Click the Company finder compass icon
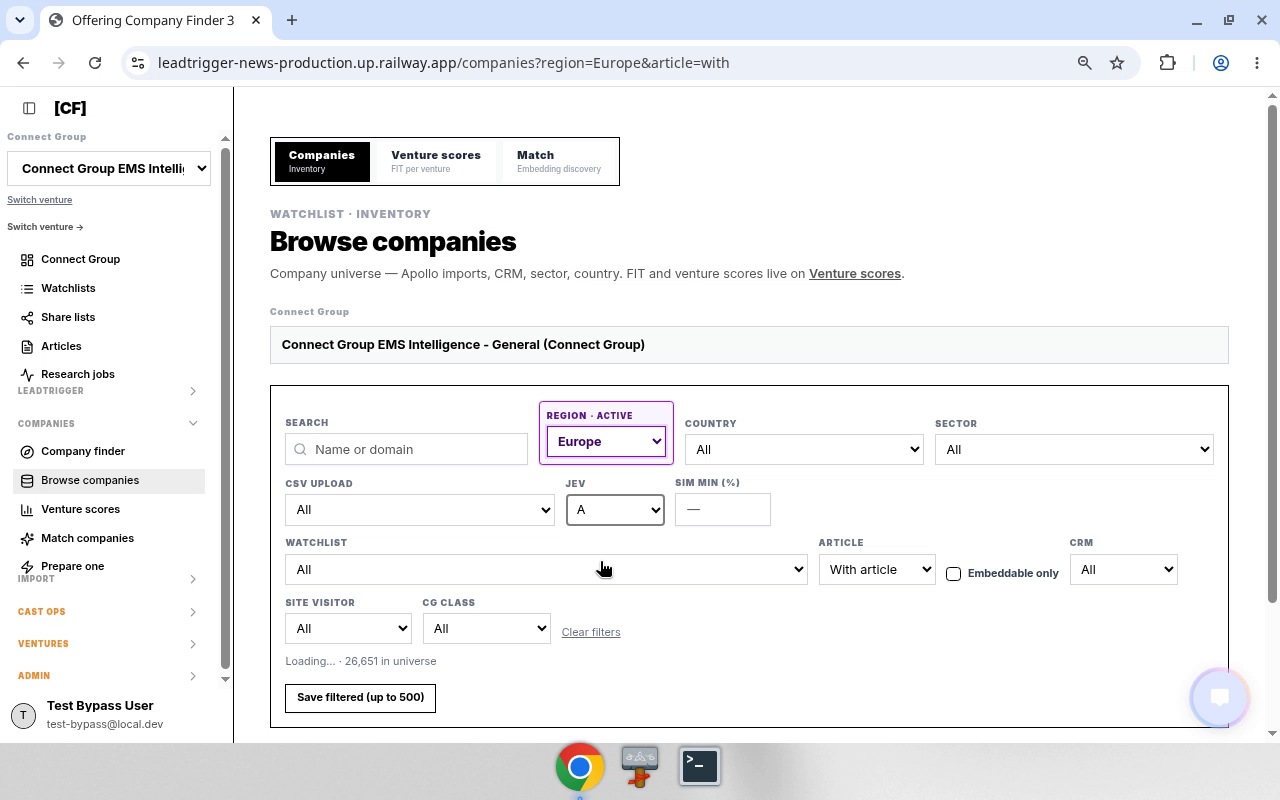 click(x=27, y=452)
